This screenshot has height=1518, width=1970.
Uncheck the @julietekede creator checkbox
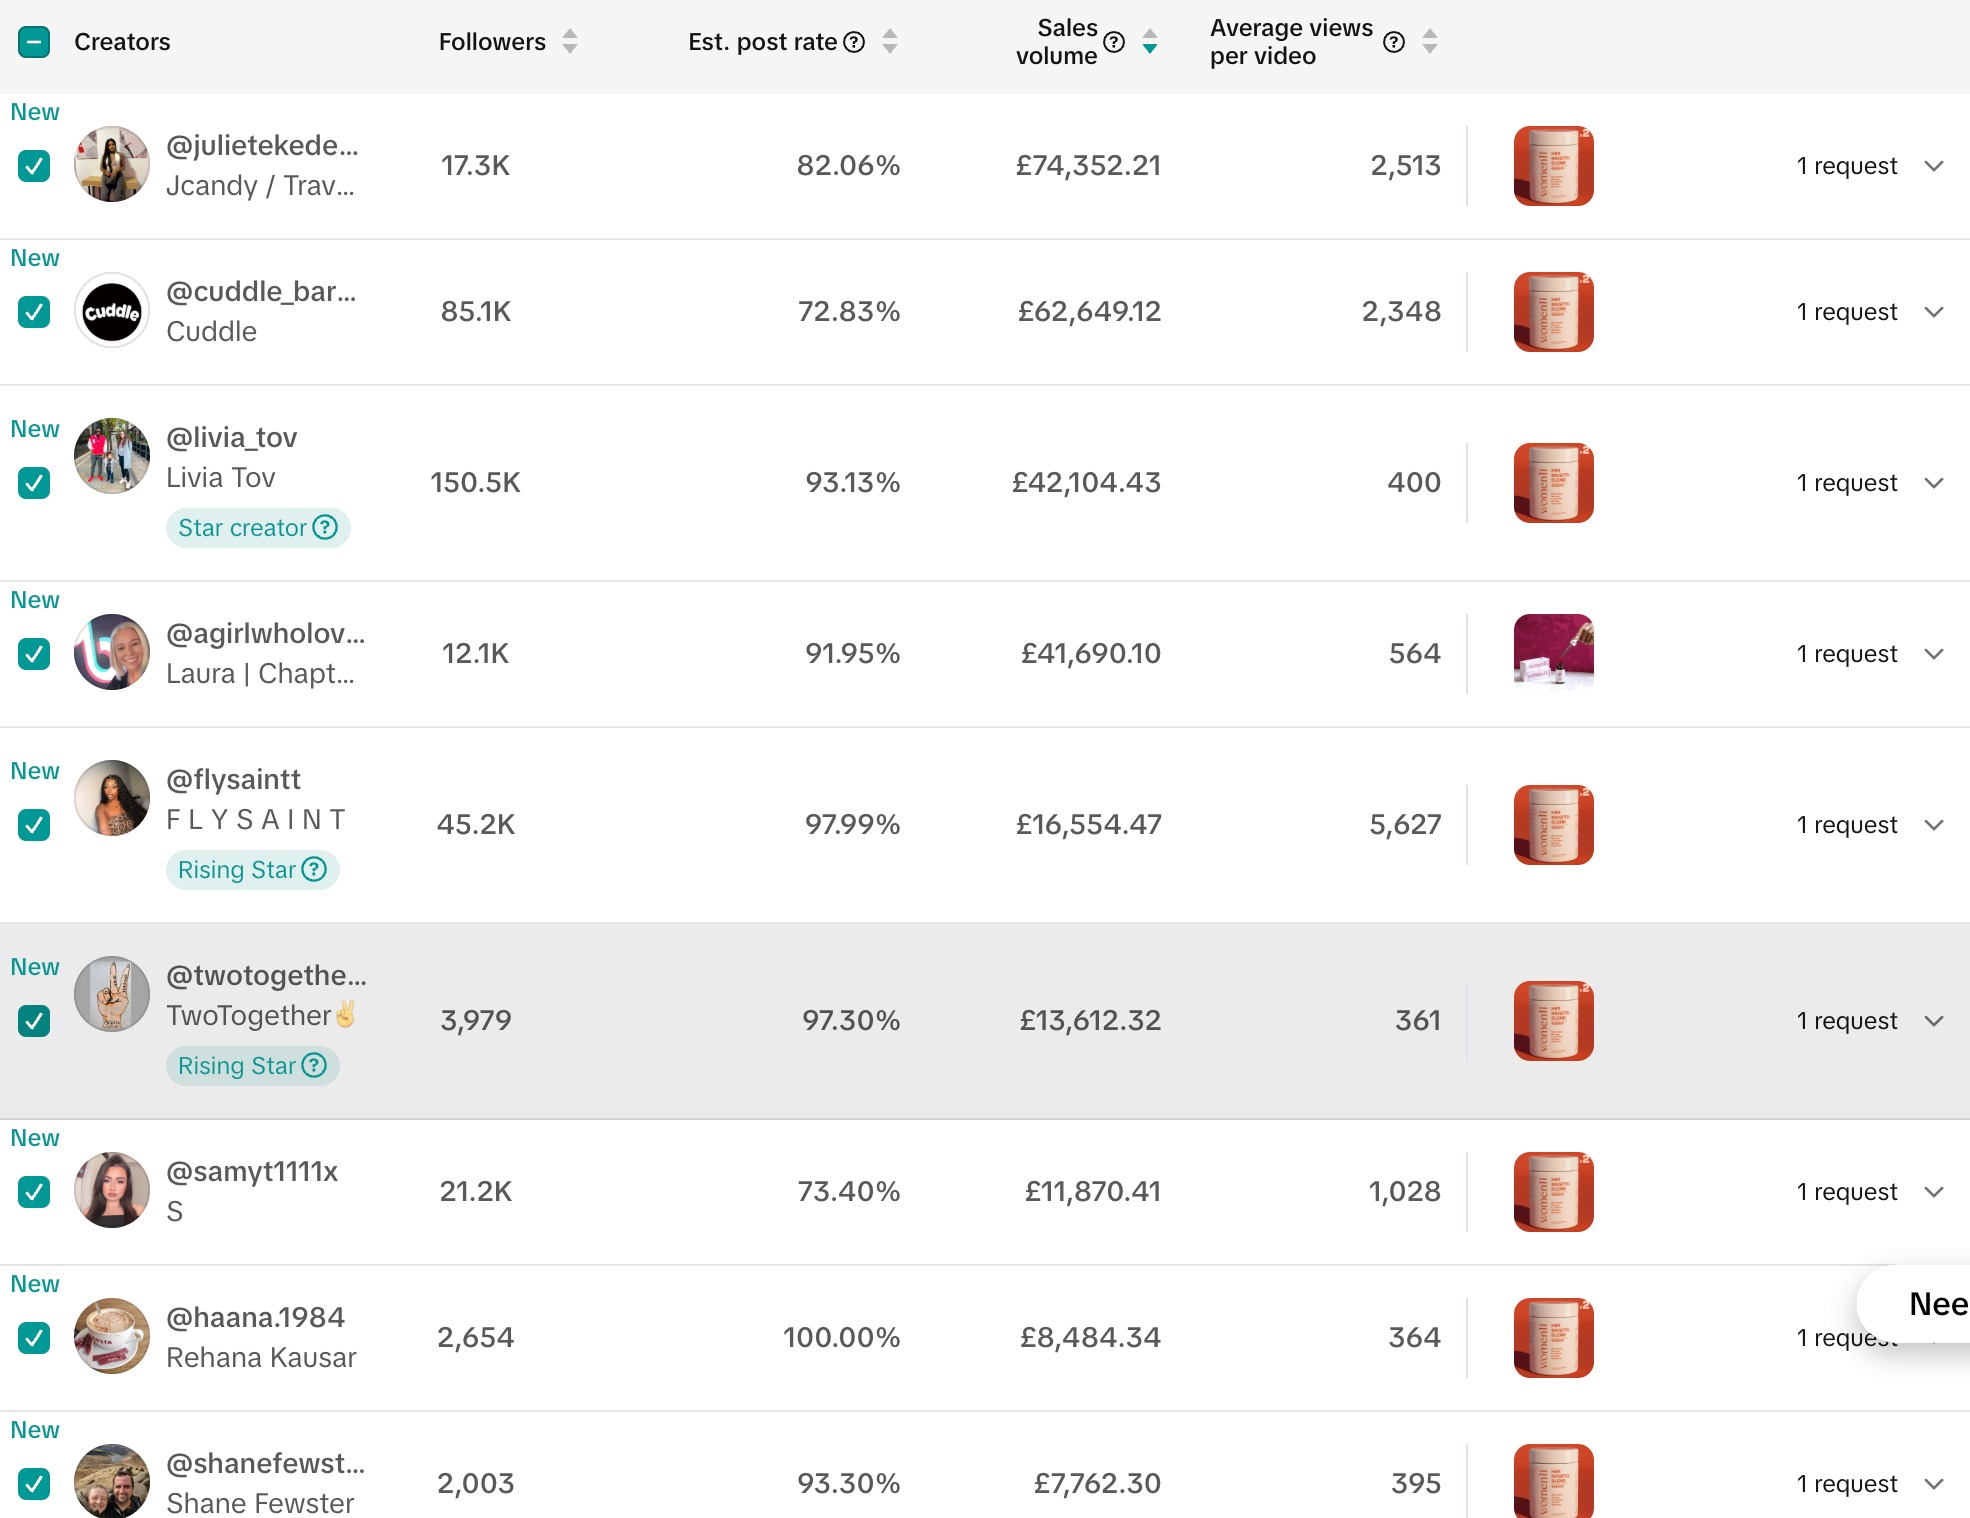coord(34,166)
